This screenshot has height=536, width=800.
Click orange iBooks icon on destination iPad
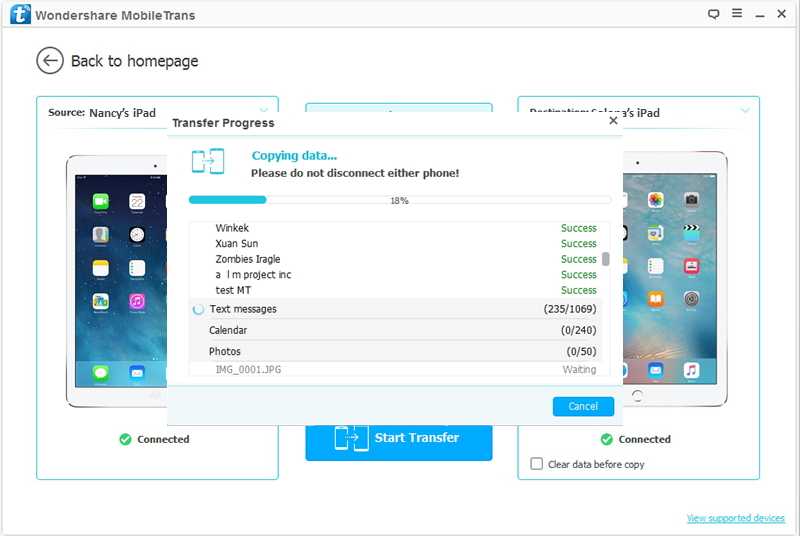(656, 299)
